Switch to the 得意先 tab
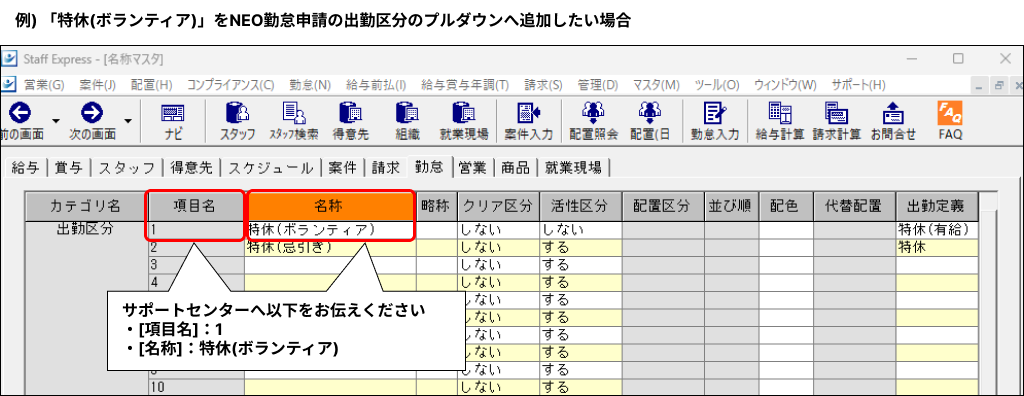The width and height of the screenshot is (1024, 396). [x=191, y=168]
